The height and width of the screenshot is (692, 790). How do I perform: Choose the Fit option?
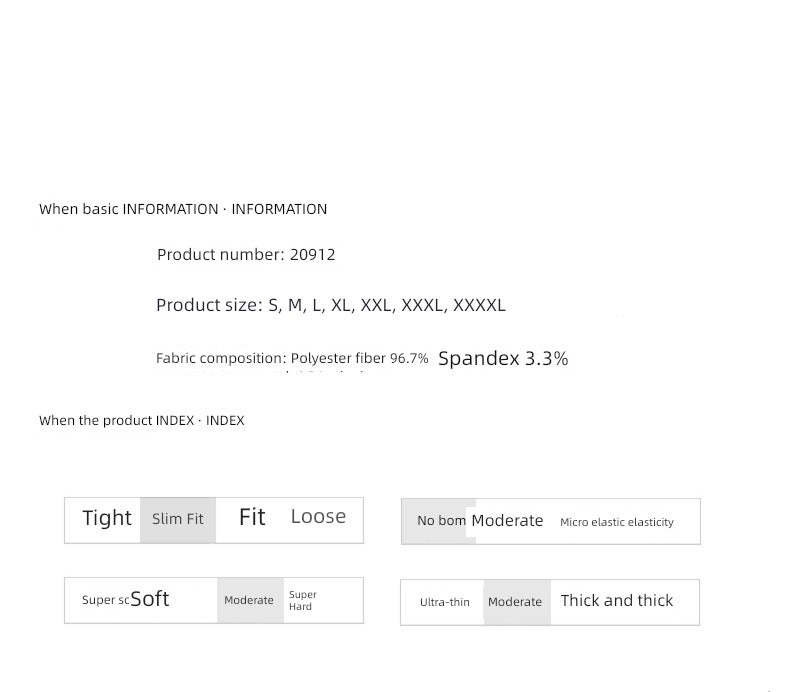252,517
